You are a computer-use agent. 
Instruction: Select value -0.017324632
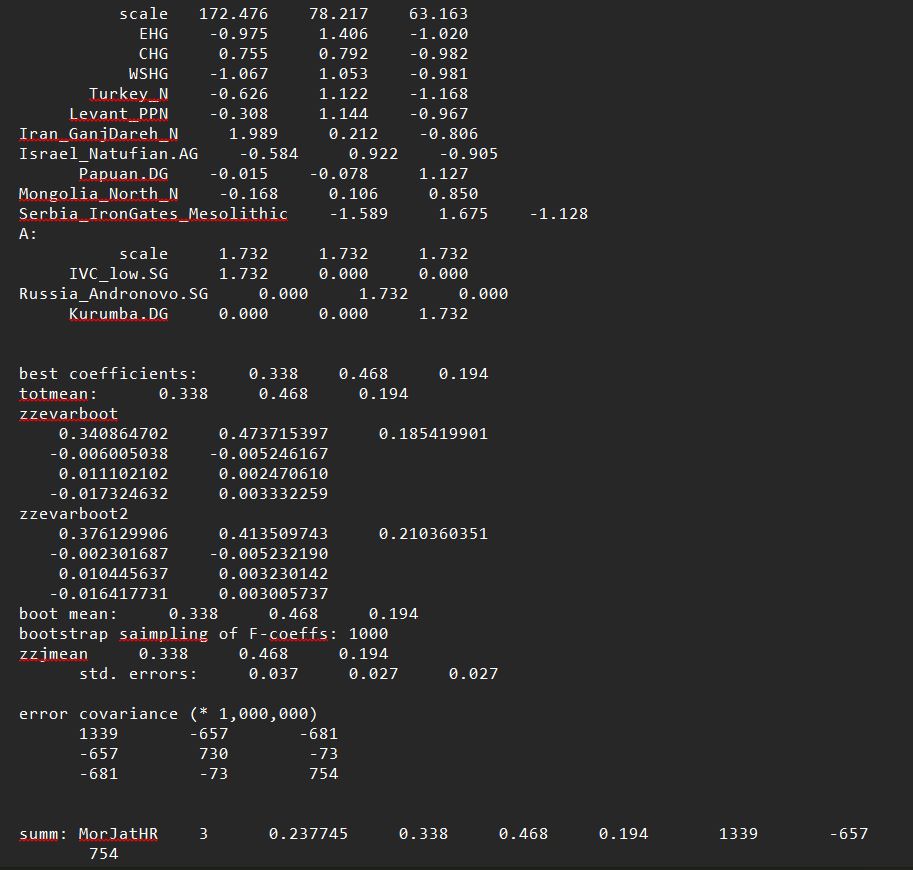[109, 494]
